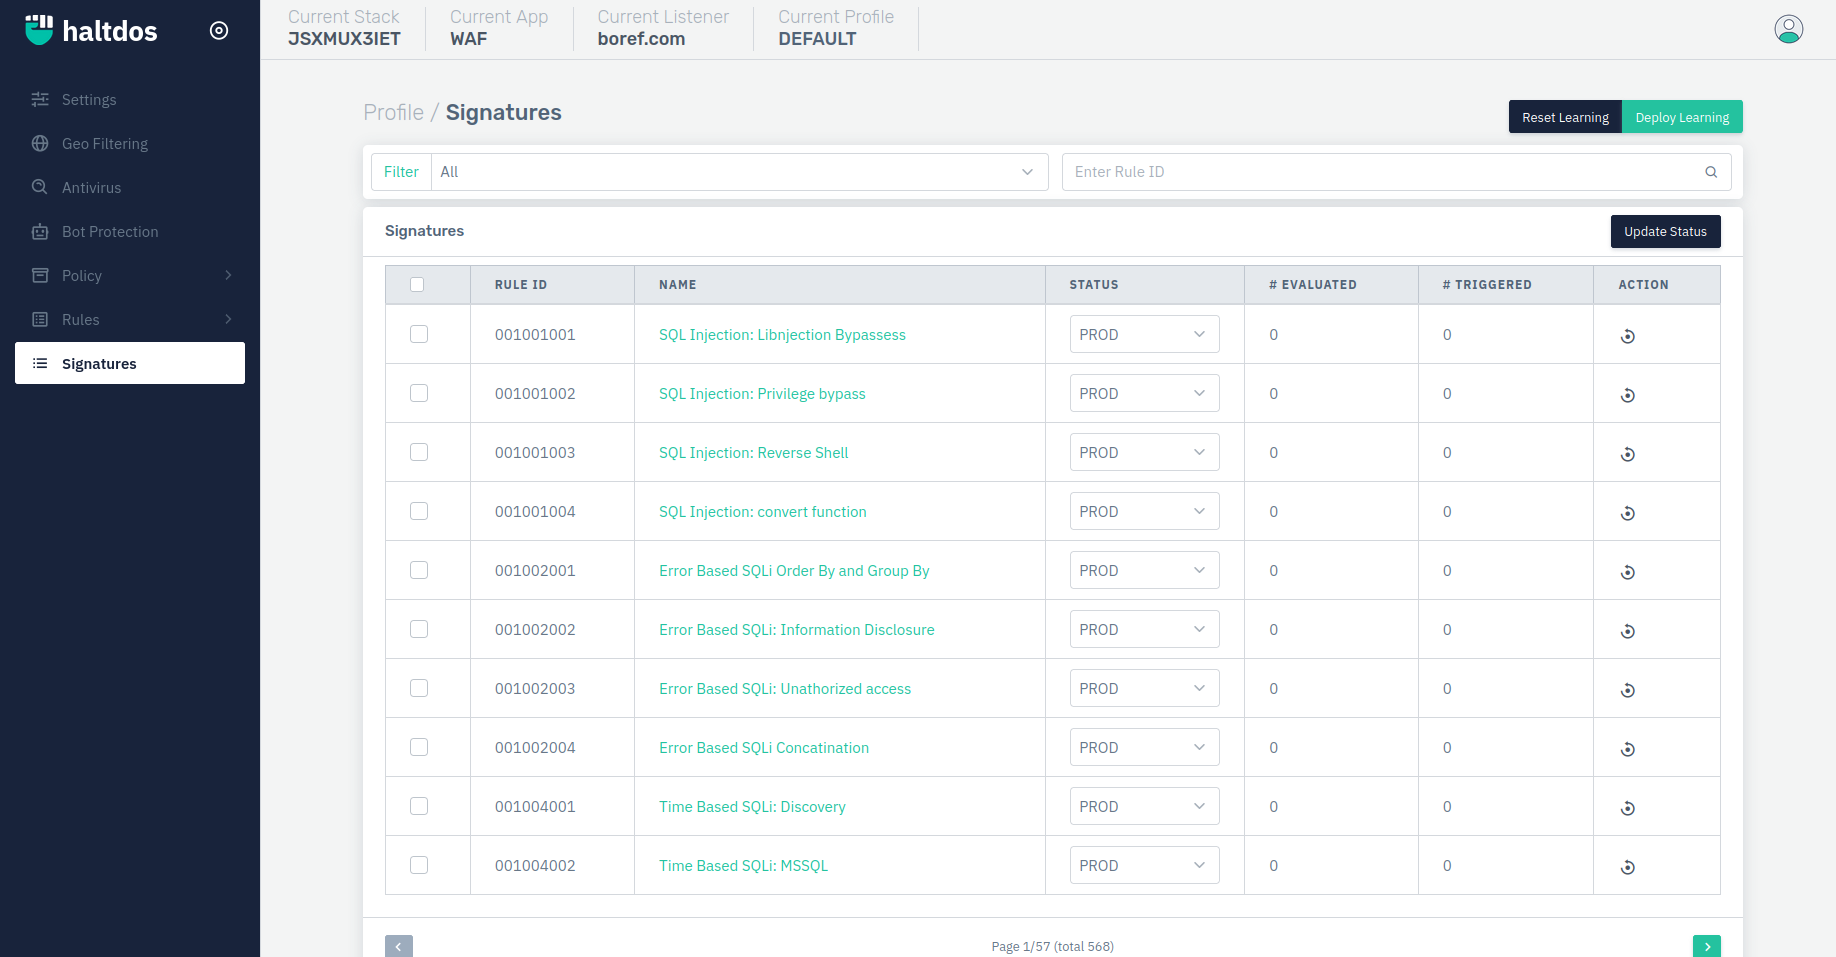
Task: Open the user profile avatar menu
Action: tap(1788, 29)
